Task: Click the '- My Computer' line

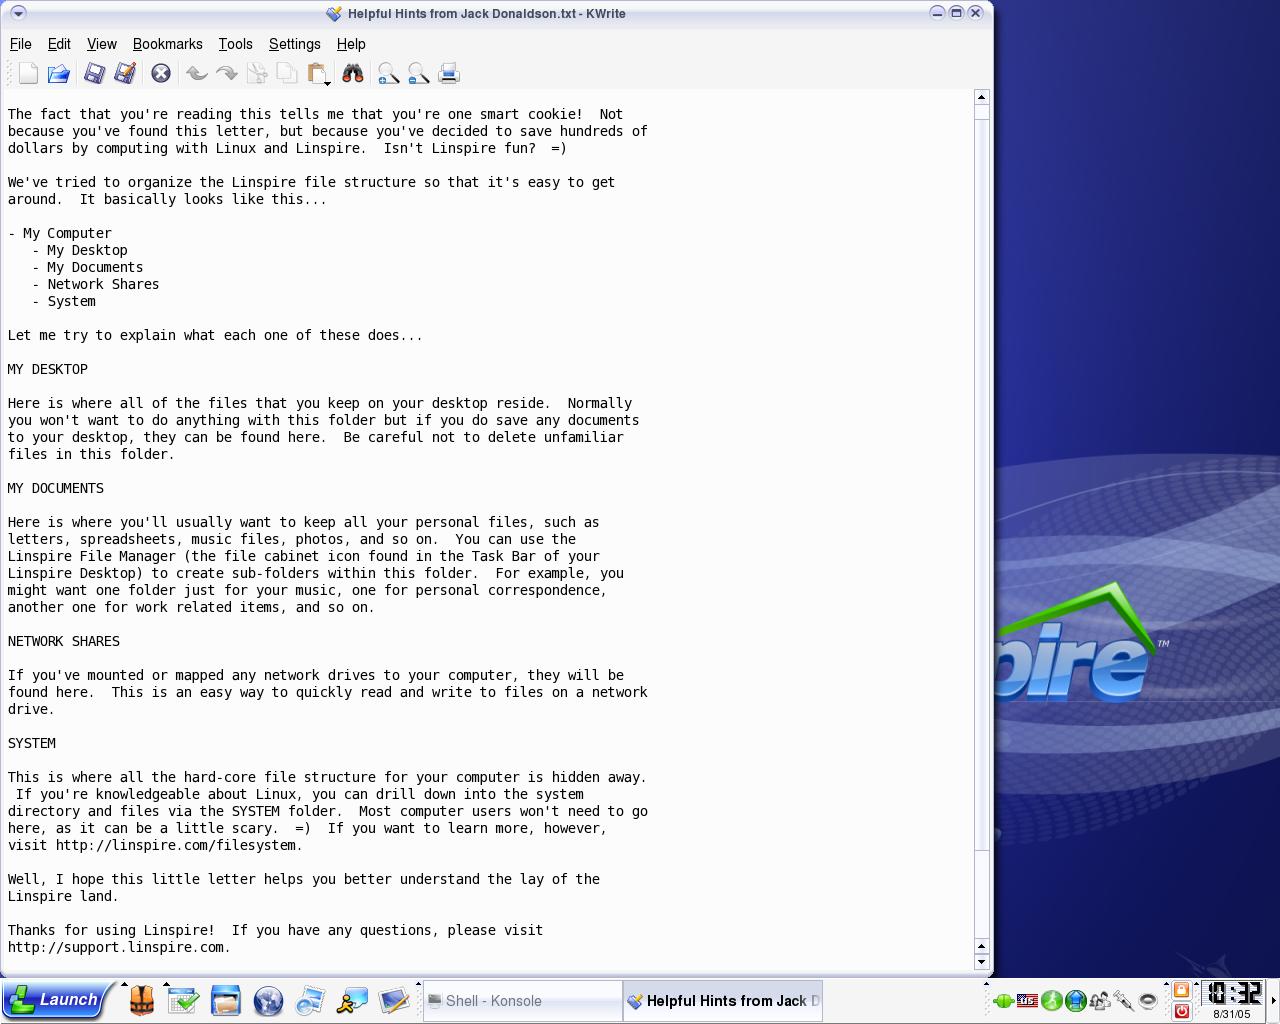Action: 60,233
